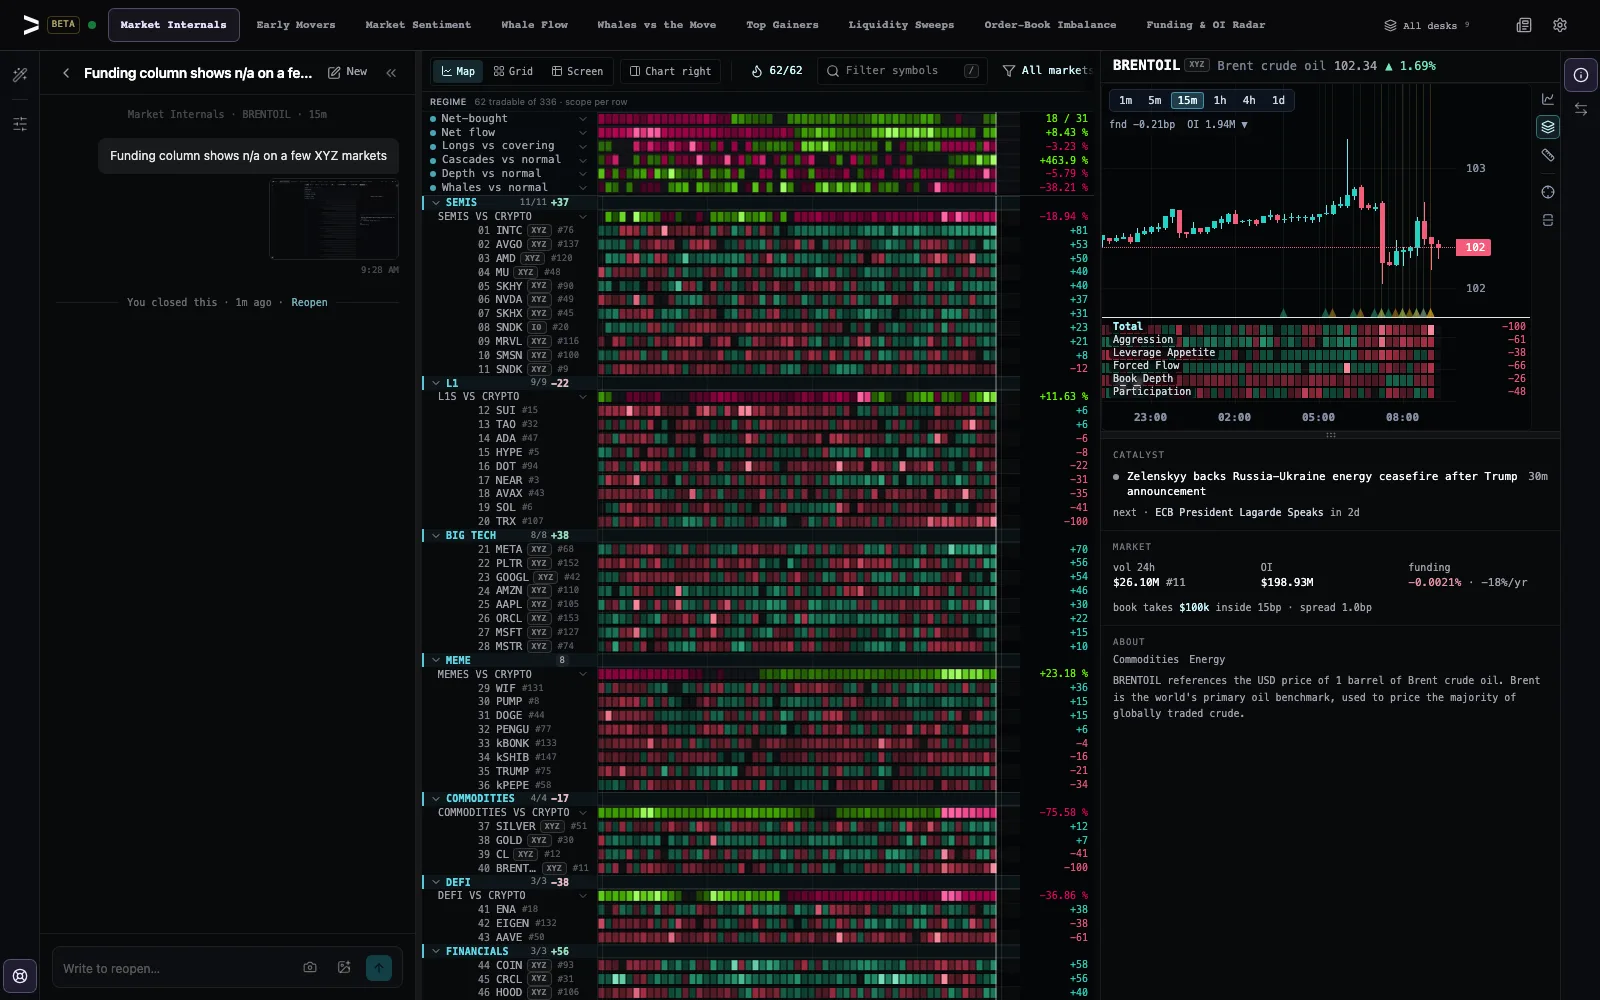The width and height of the screenshot is (1600, 1000).
Task: Select the Map view toggle
Action: coord(458,71)
